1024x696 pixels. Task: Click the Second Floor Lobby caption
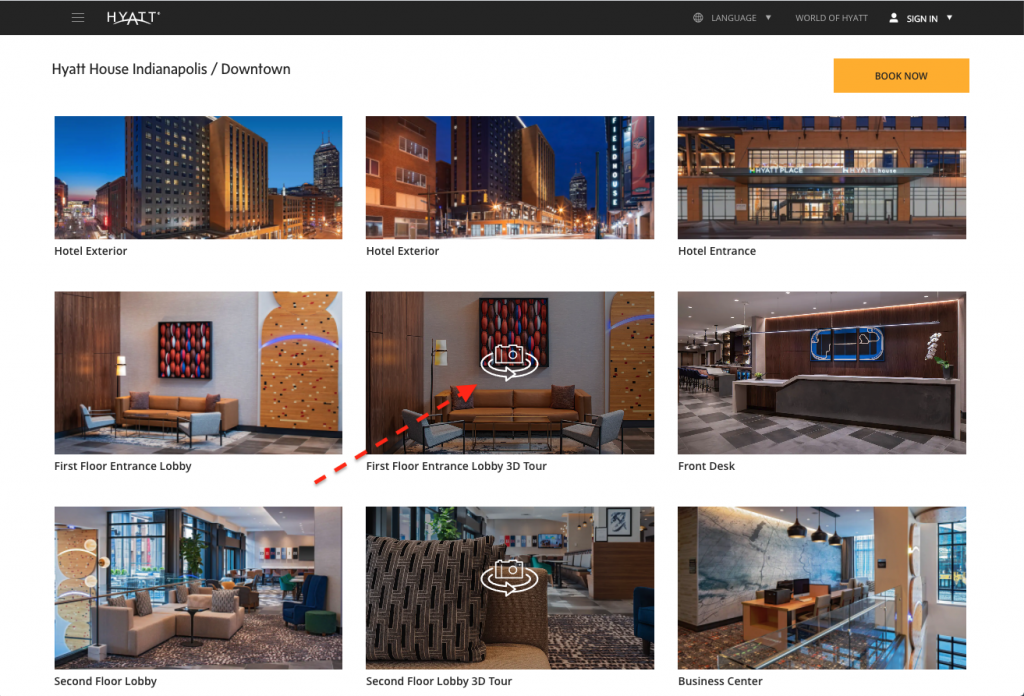click(105, 681)
